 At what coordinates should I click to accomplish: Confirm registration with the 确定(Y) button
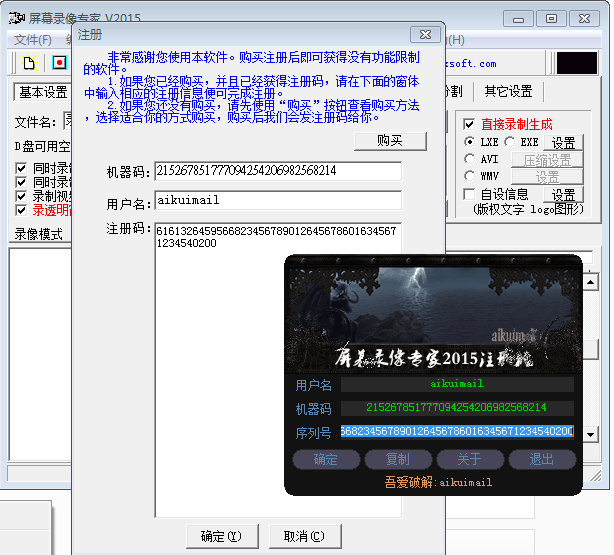coord(222,536)
